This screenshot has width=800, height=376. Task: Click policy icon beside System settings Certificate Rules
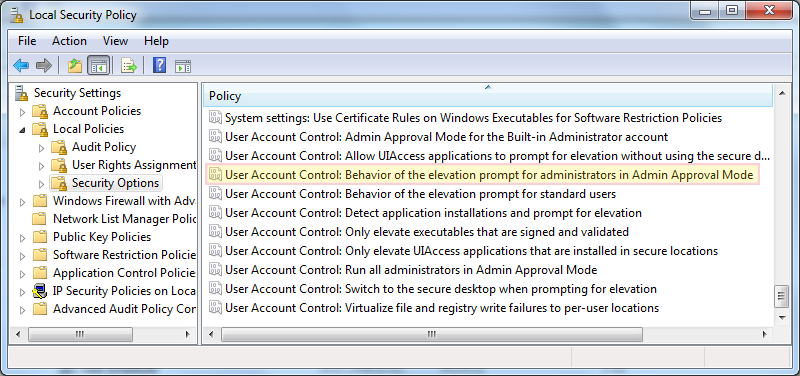pyautogui.click(x=216, y=118)
